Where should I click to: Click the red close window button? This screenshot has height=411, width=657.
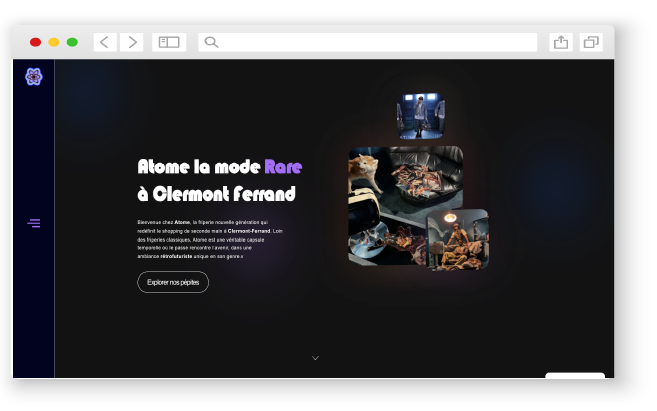[x=36, y=42]
